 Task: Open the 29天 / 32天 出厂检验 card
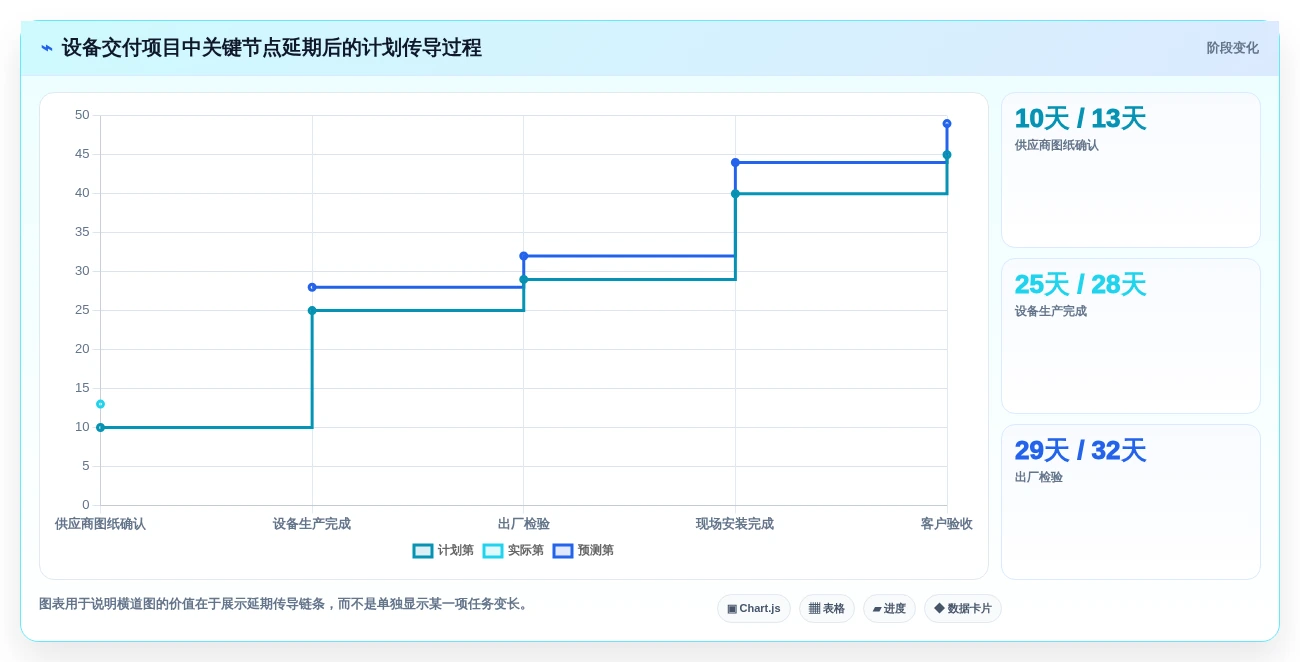click(1131, 502)
